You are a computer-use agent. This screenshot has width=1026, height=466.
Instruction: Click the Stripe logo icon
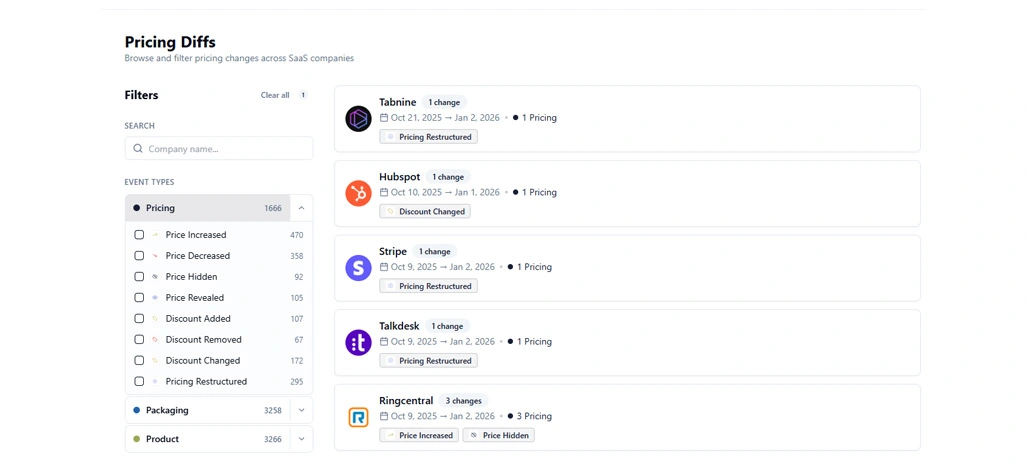tap(358, 268)
